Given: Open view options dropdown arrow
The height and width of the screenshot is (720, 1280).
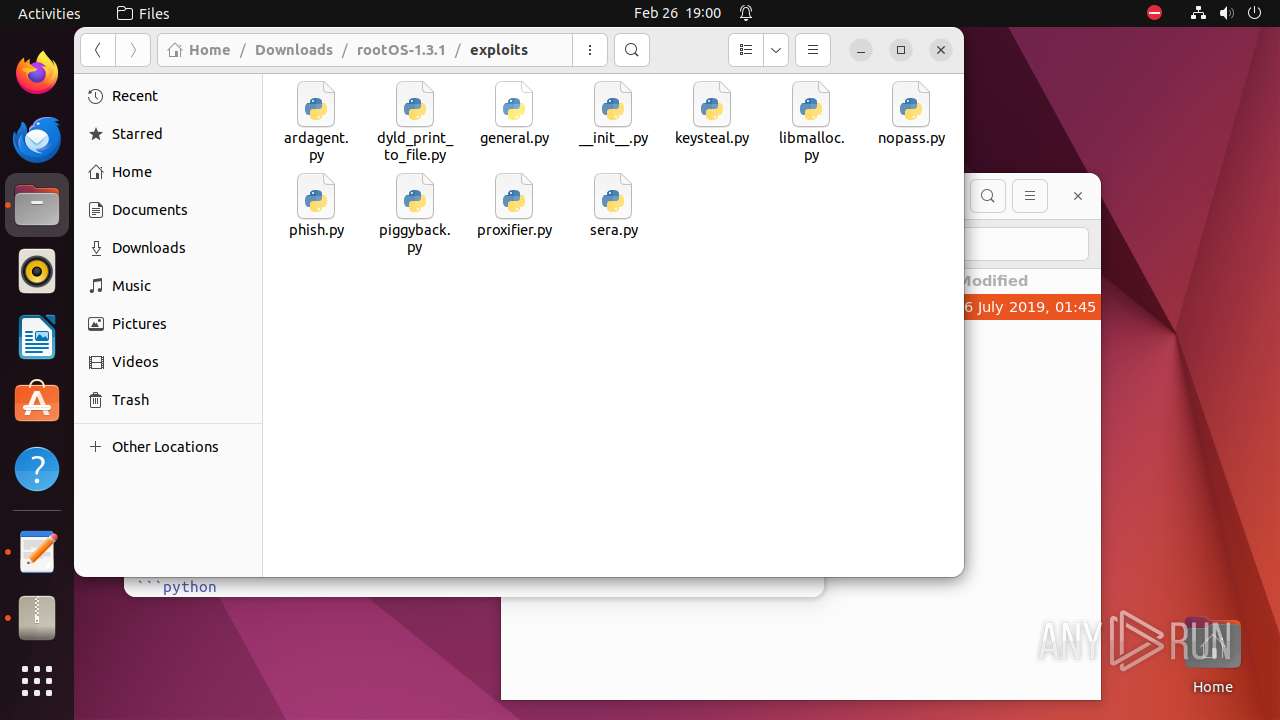Looking at the screenshot, I should click(776, 50).
